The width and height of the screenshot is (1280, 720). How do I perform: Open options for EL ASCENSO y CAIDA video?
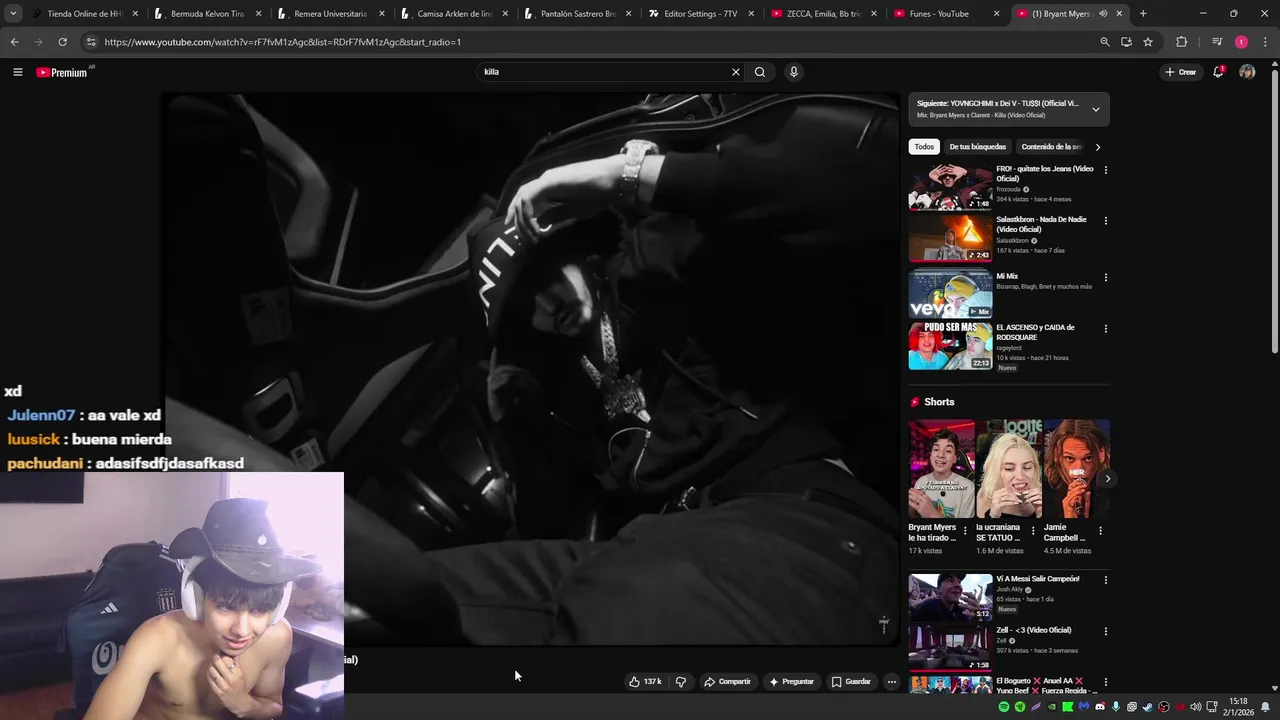pos(1105,328)
